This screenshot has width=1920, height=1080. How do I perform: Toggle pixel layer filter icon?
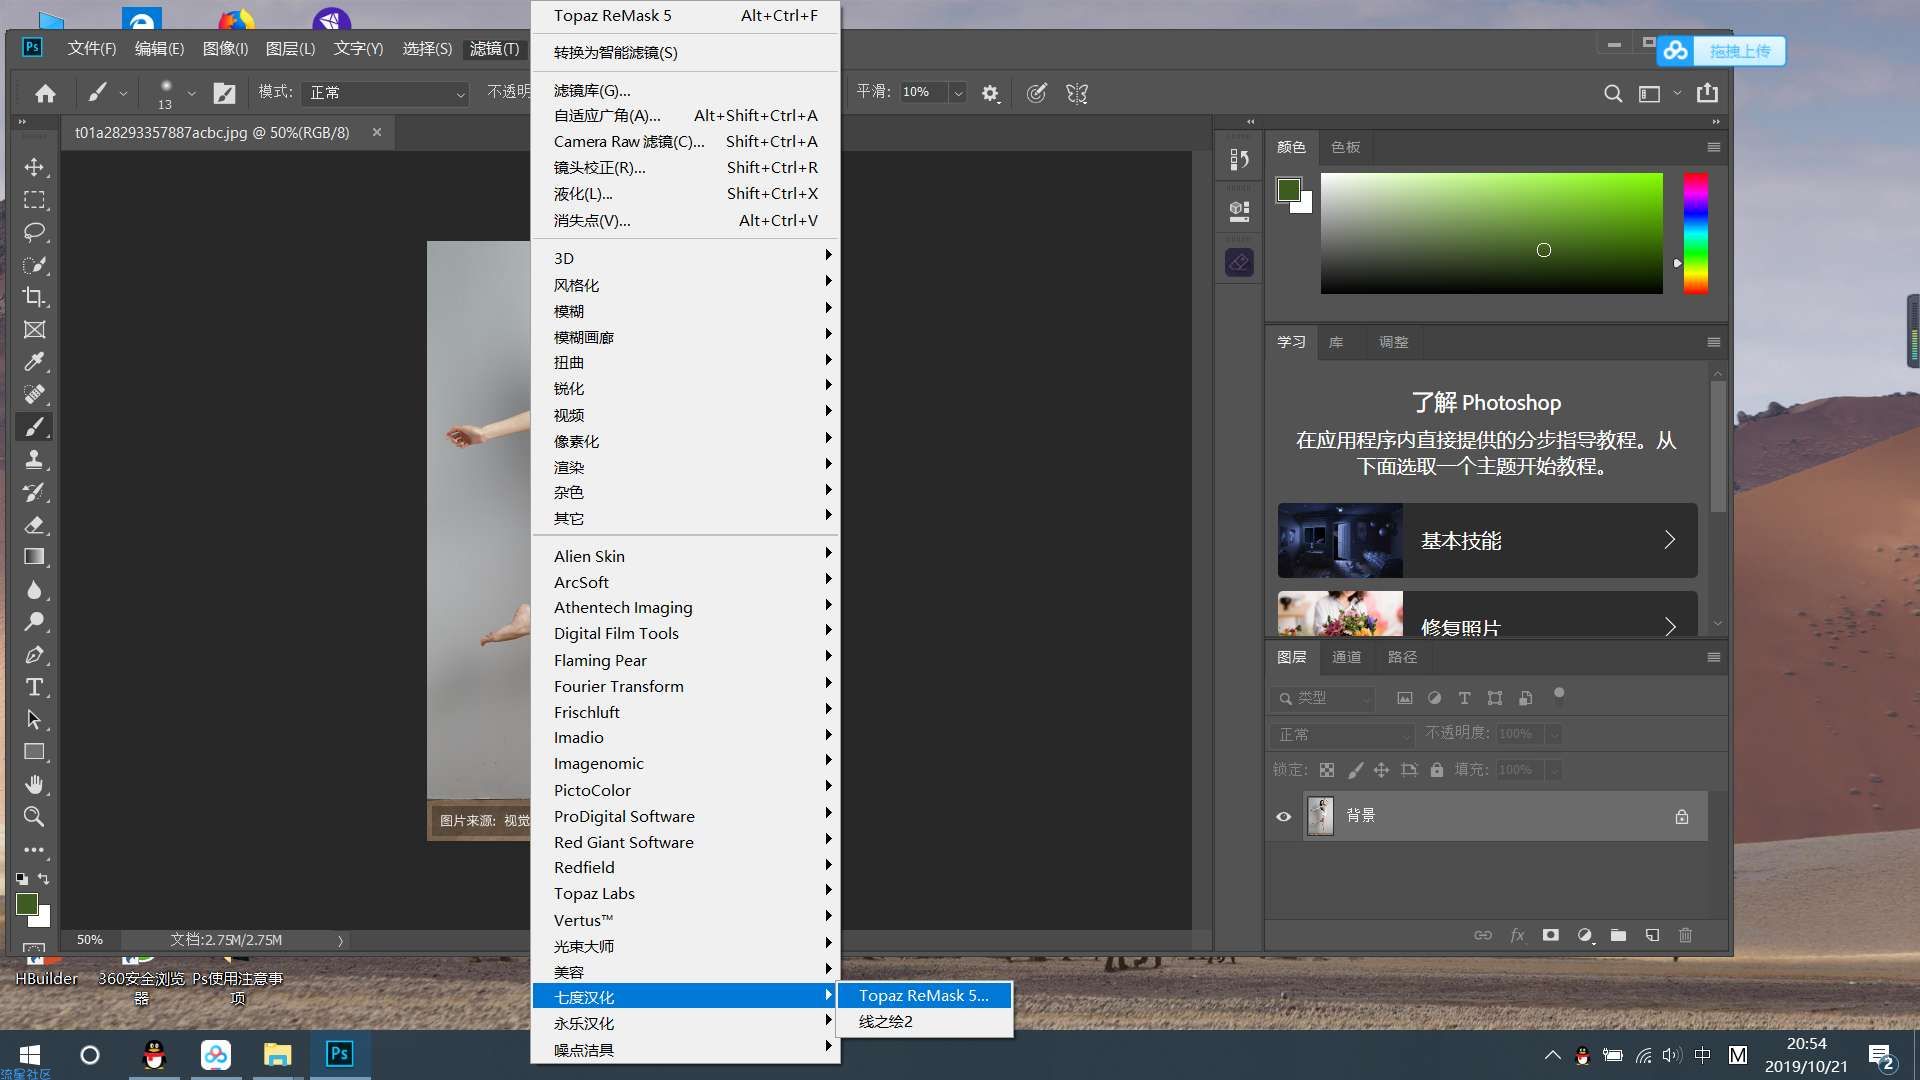1405,698
